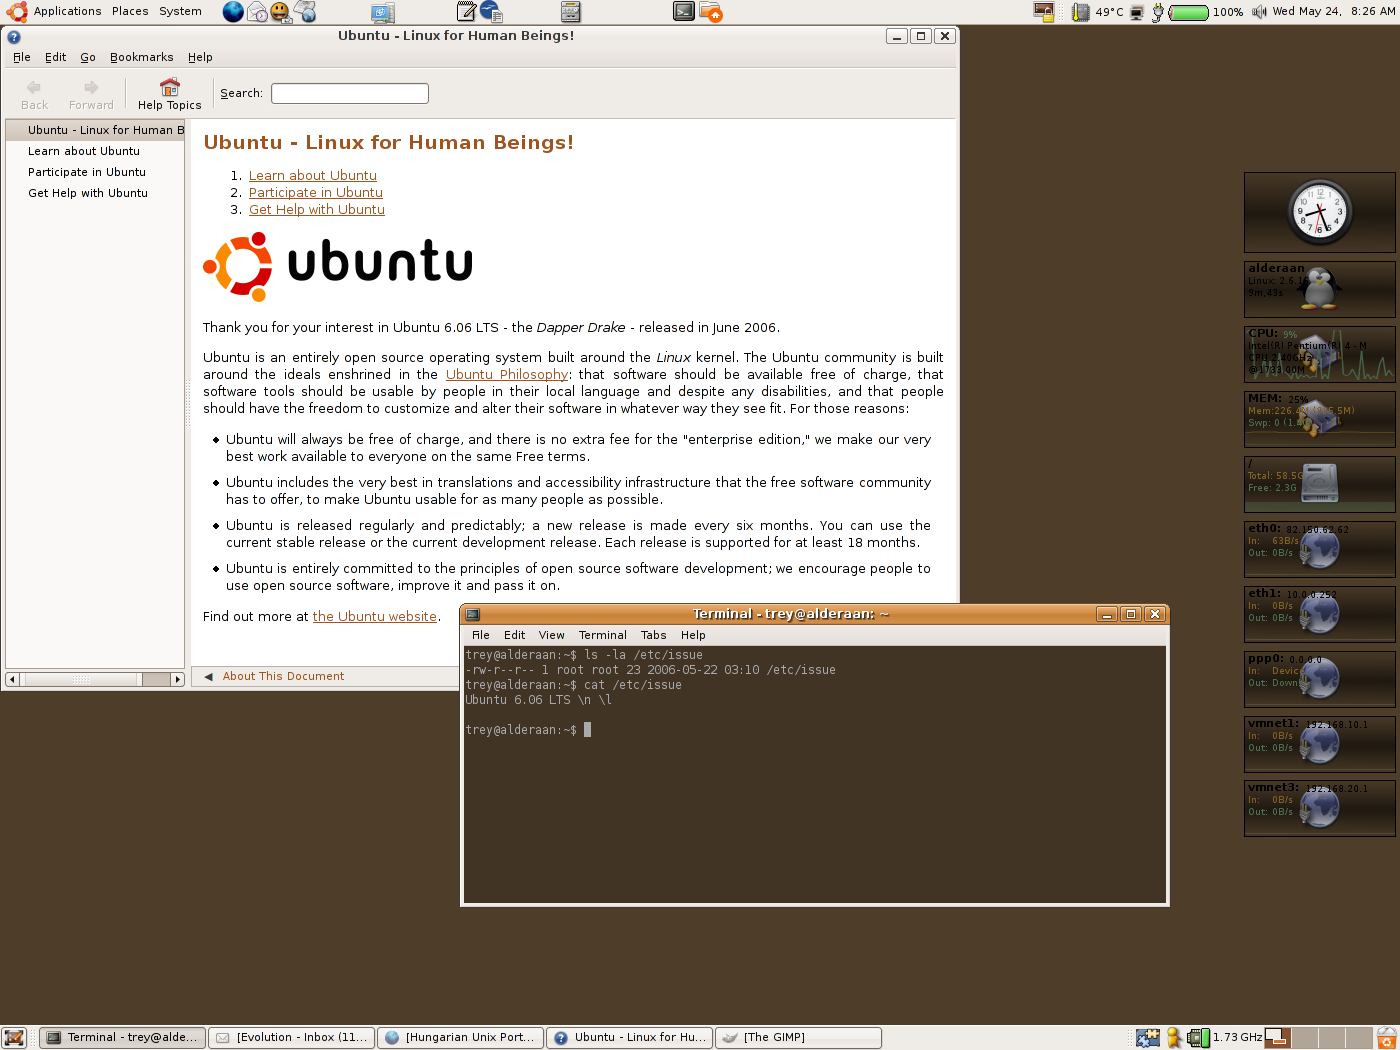Switch to the second workspace in switcher

point(1304,1038)
